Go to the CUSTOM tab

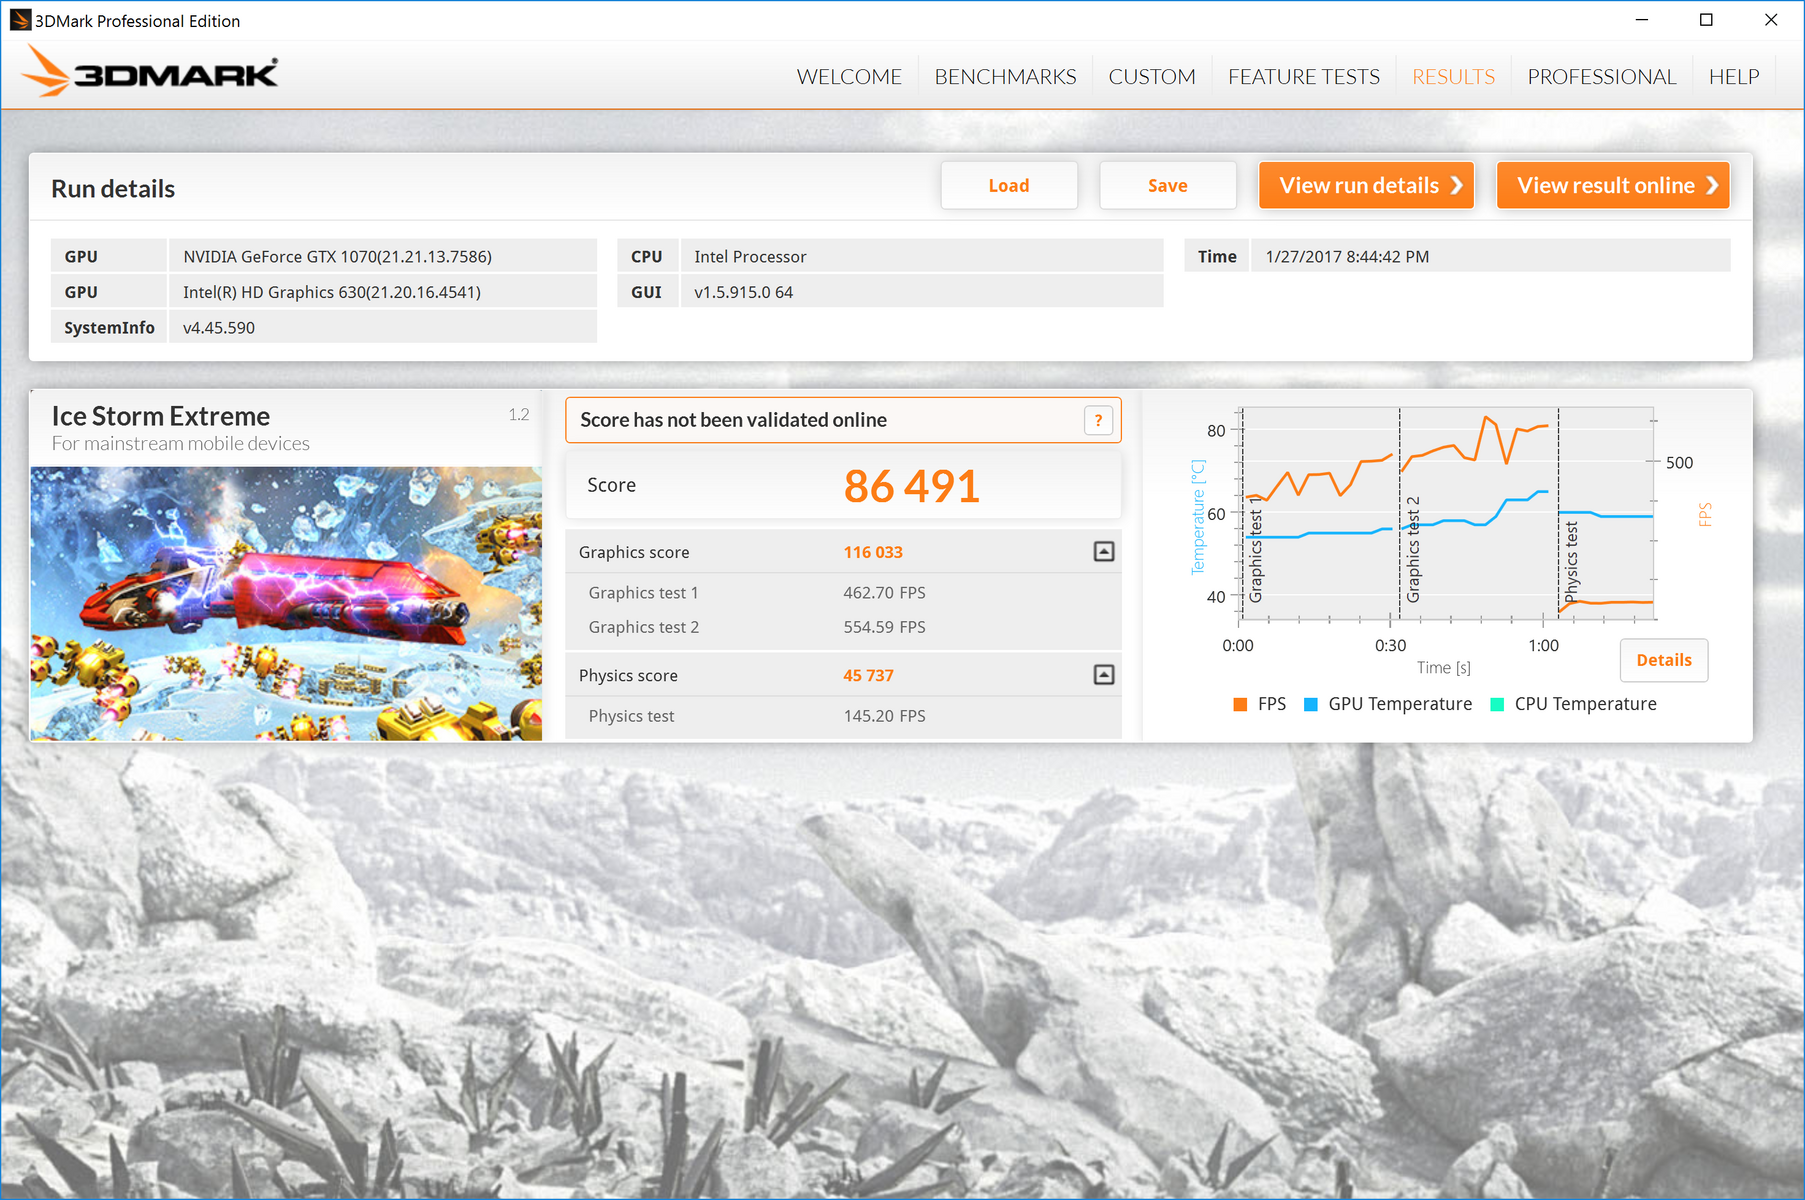[1152, 77]
